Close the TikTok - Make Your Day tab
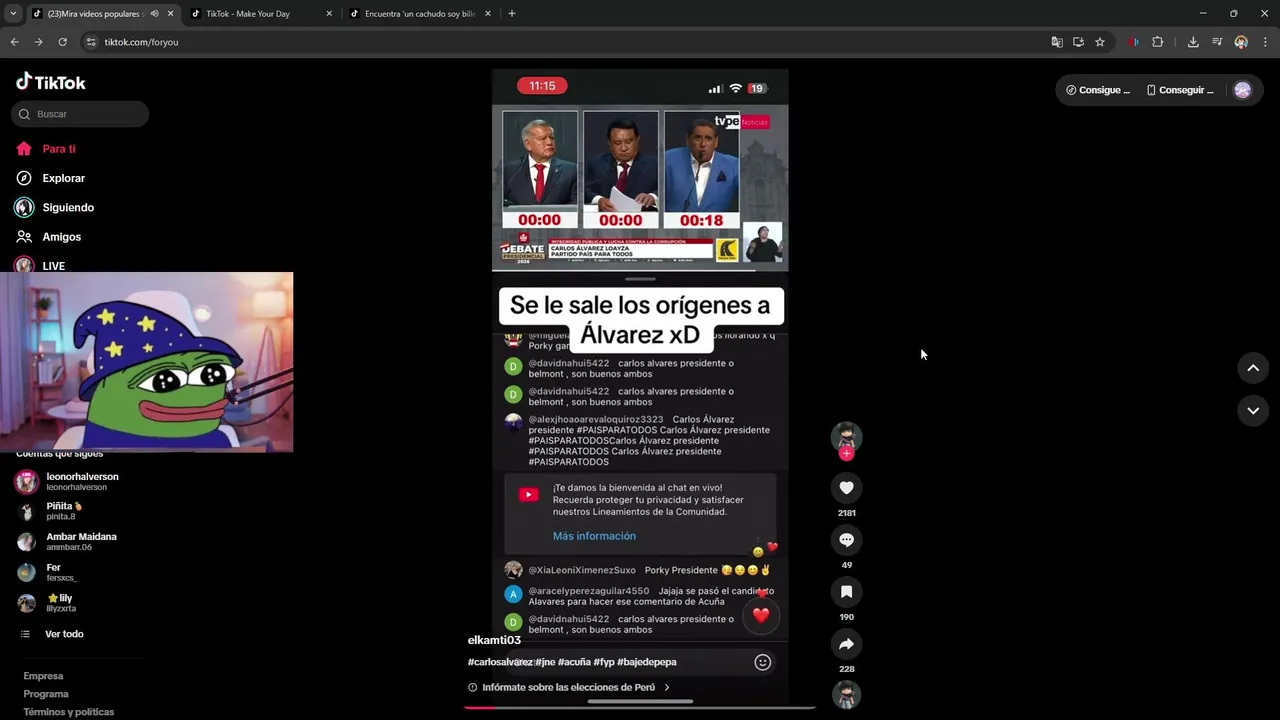This screenshot has width=1280, height=720. tap(329, 14)
